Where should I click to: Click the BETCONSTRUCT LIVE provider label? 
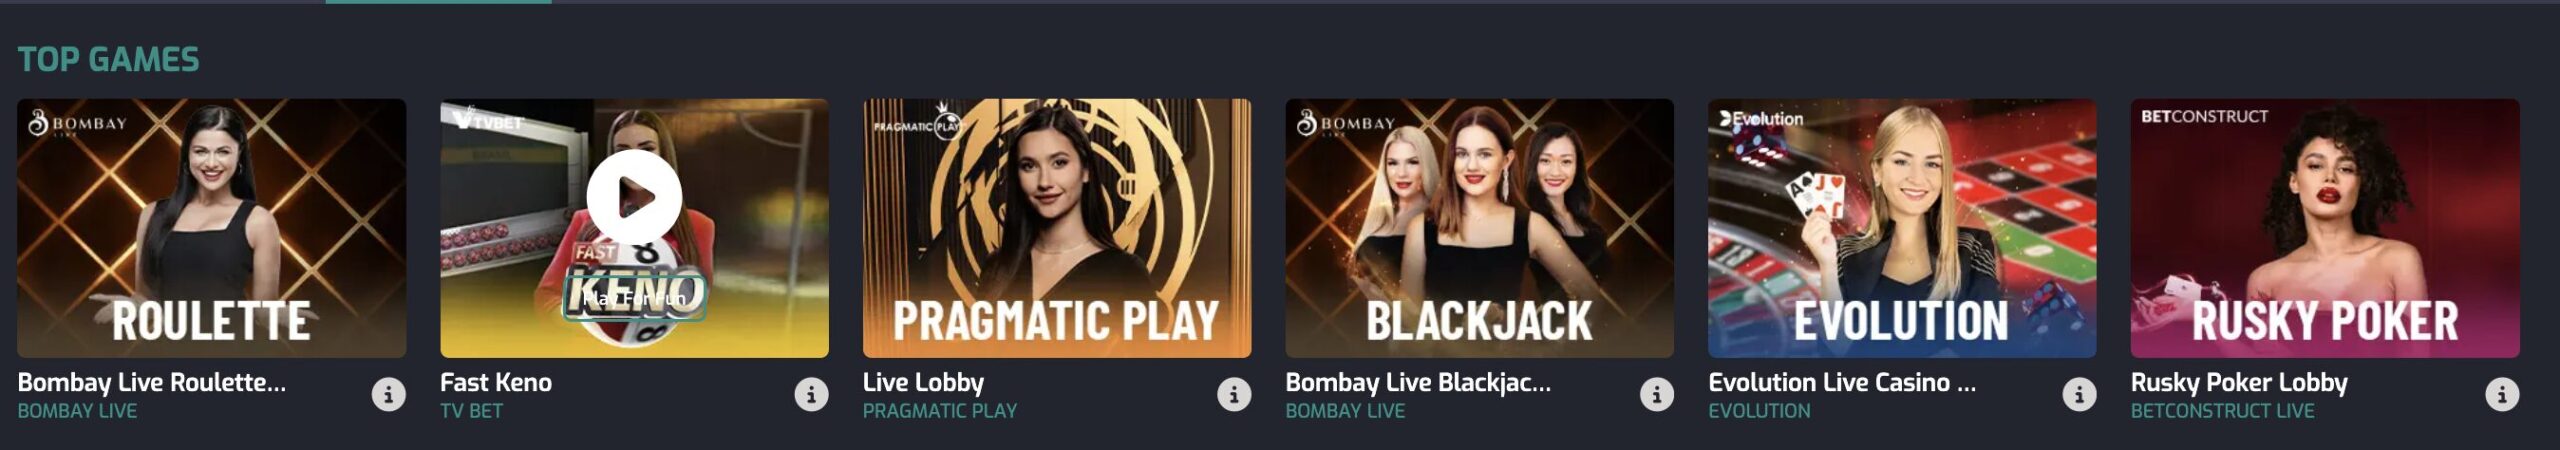(2222, 411)
